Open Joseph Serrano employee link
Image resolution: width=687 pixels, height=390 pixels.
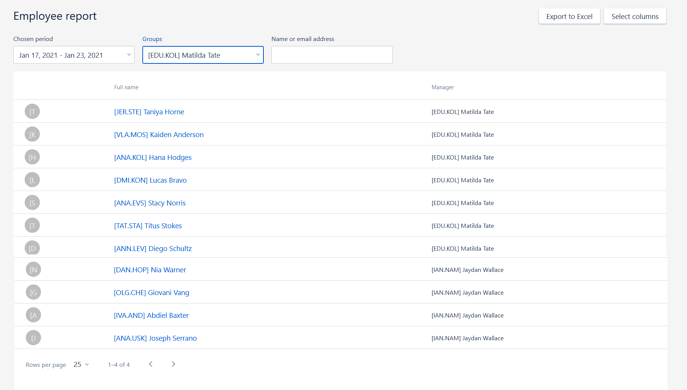tap(155, 338)
